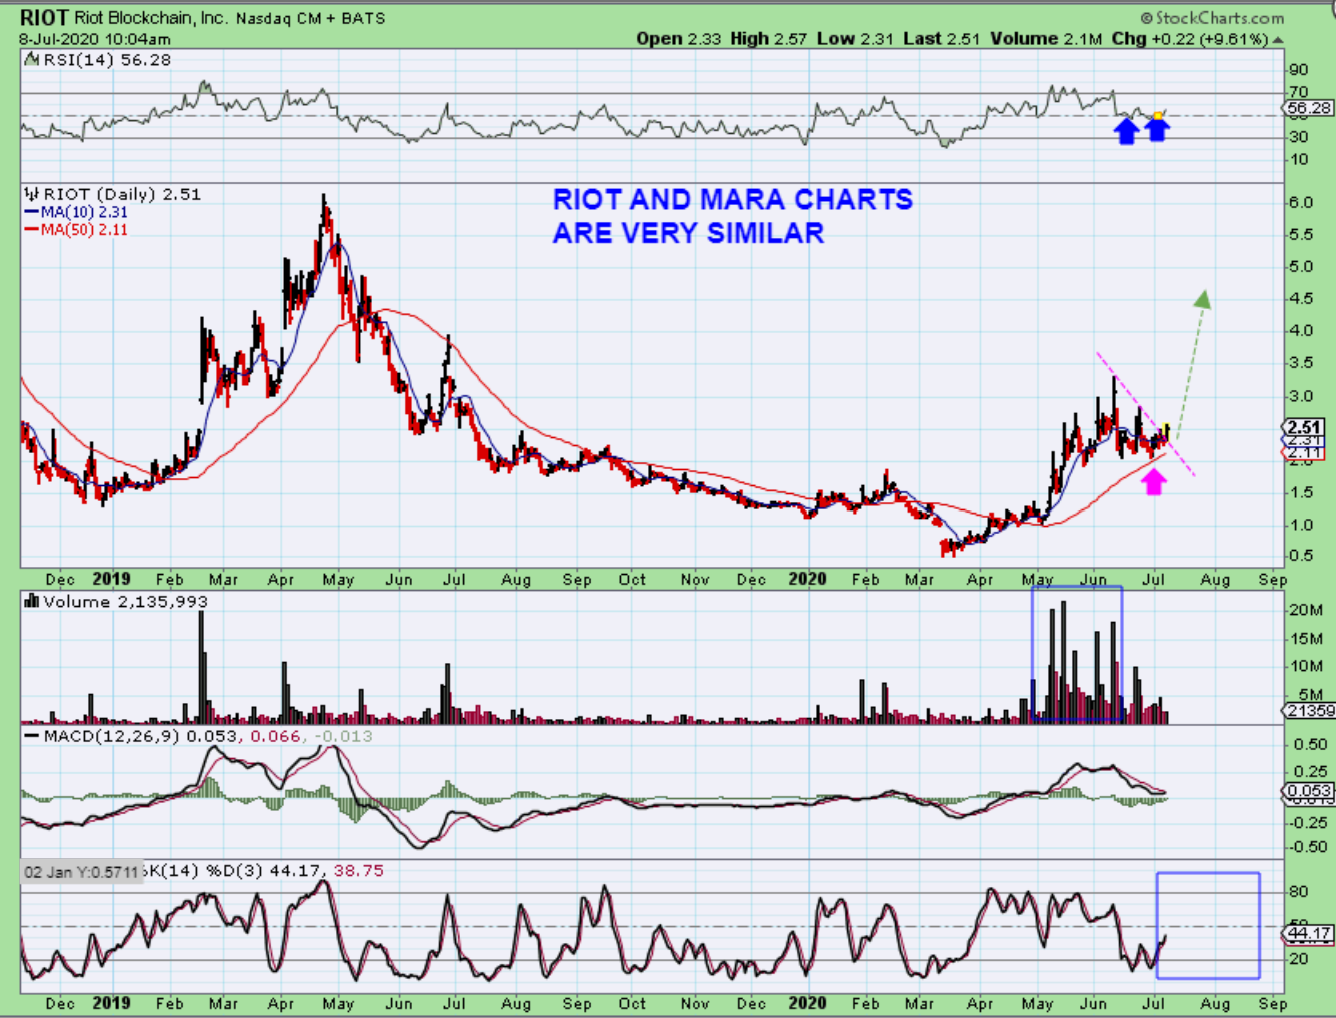Click the Chg +0.22 (+9.61%) value
The width and height of the screenshot is (1336, 1018).
[x=1190, y=38]
